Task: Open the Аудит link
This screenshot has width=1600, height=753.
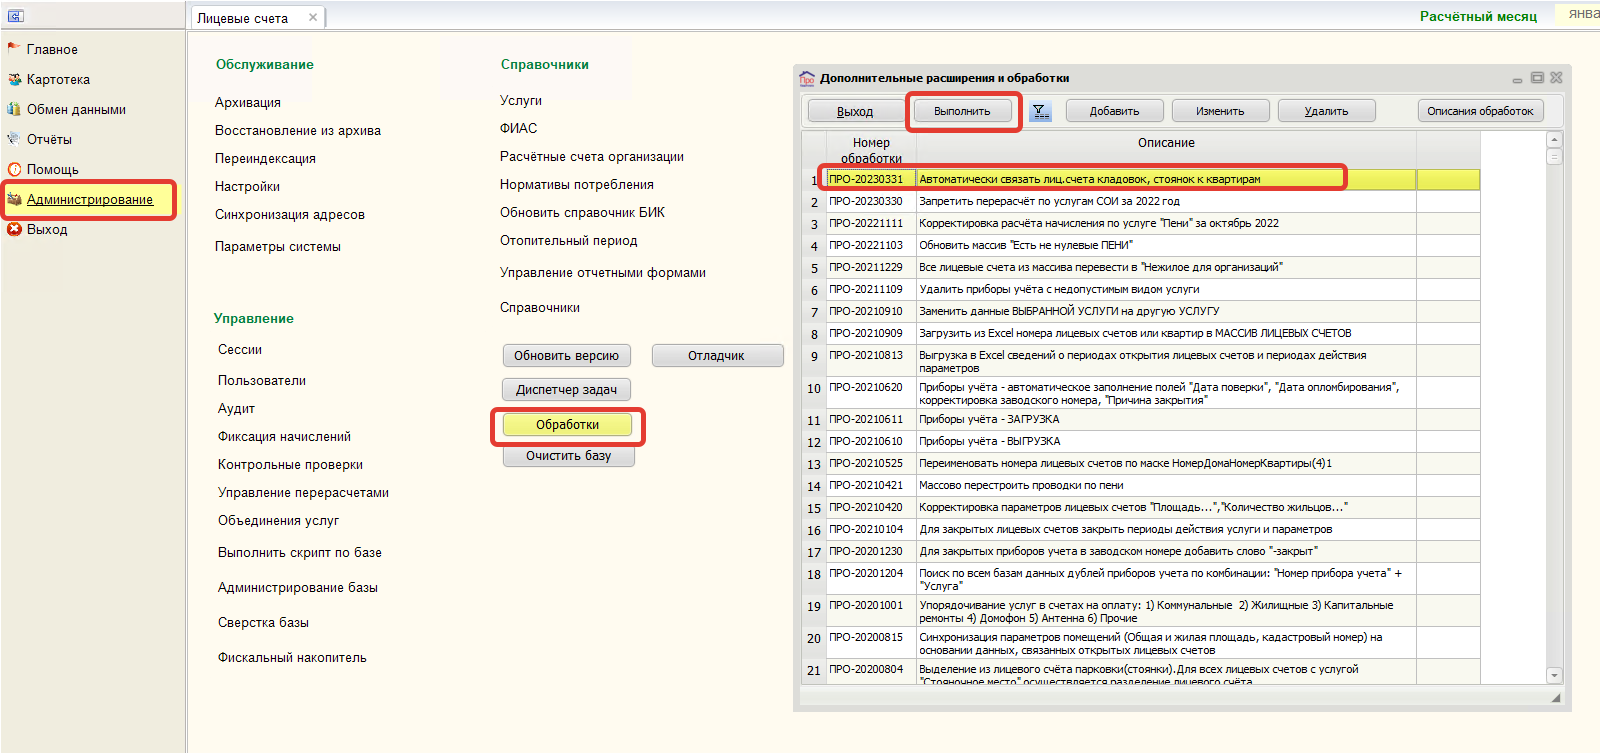Action: pyautogui.click(x=236, y=408)
